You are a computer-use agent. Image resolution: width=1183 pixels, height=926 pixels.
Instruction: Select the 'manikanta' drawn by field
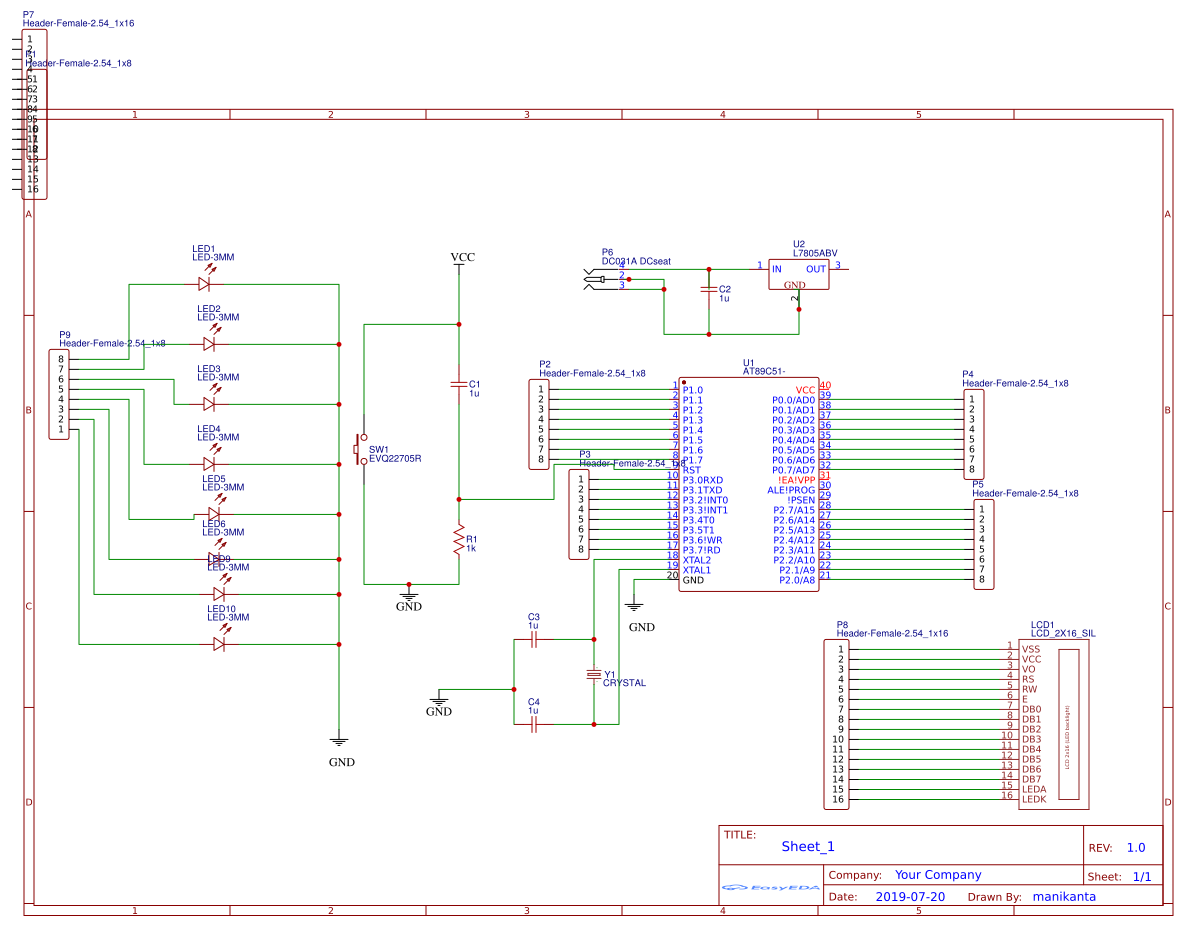click(x=1064, y=897)
